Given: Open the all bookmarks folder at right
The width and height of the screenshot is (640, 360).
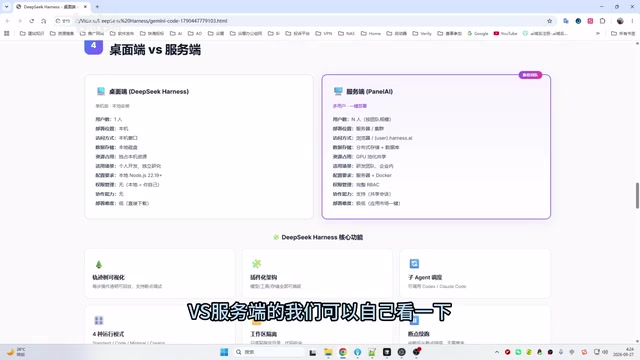Looking at the screenshot, I should (x=623, y=33).
